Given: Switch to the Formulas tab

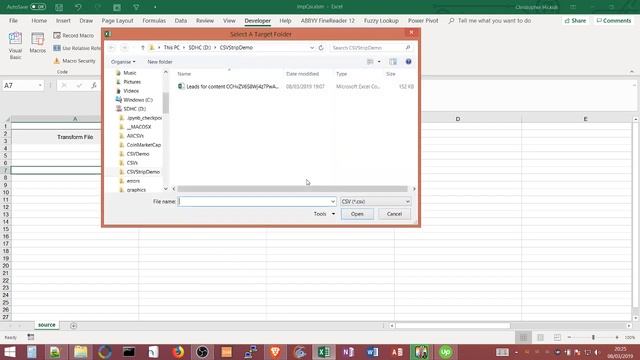Looking at the screenshot, I should [154, 20].
